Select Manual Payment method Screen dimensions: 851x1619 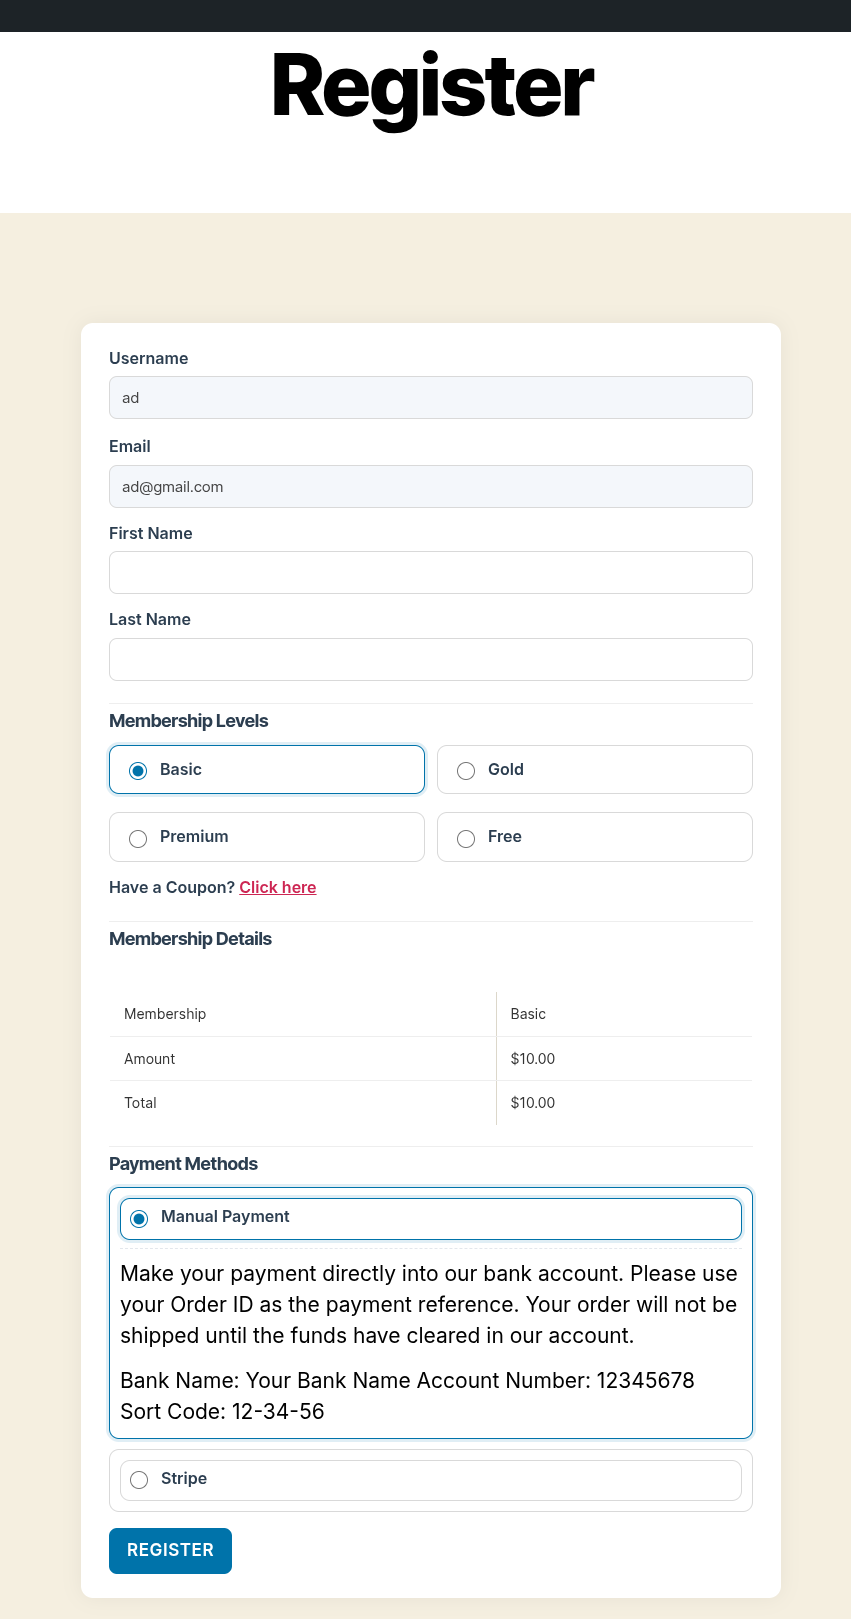(140, 1218)
